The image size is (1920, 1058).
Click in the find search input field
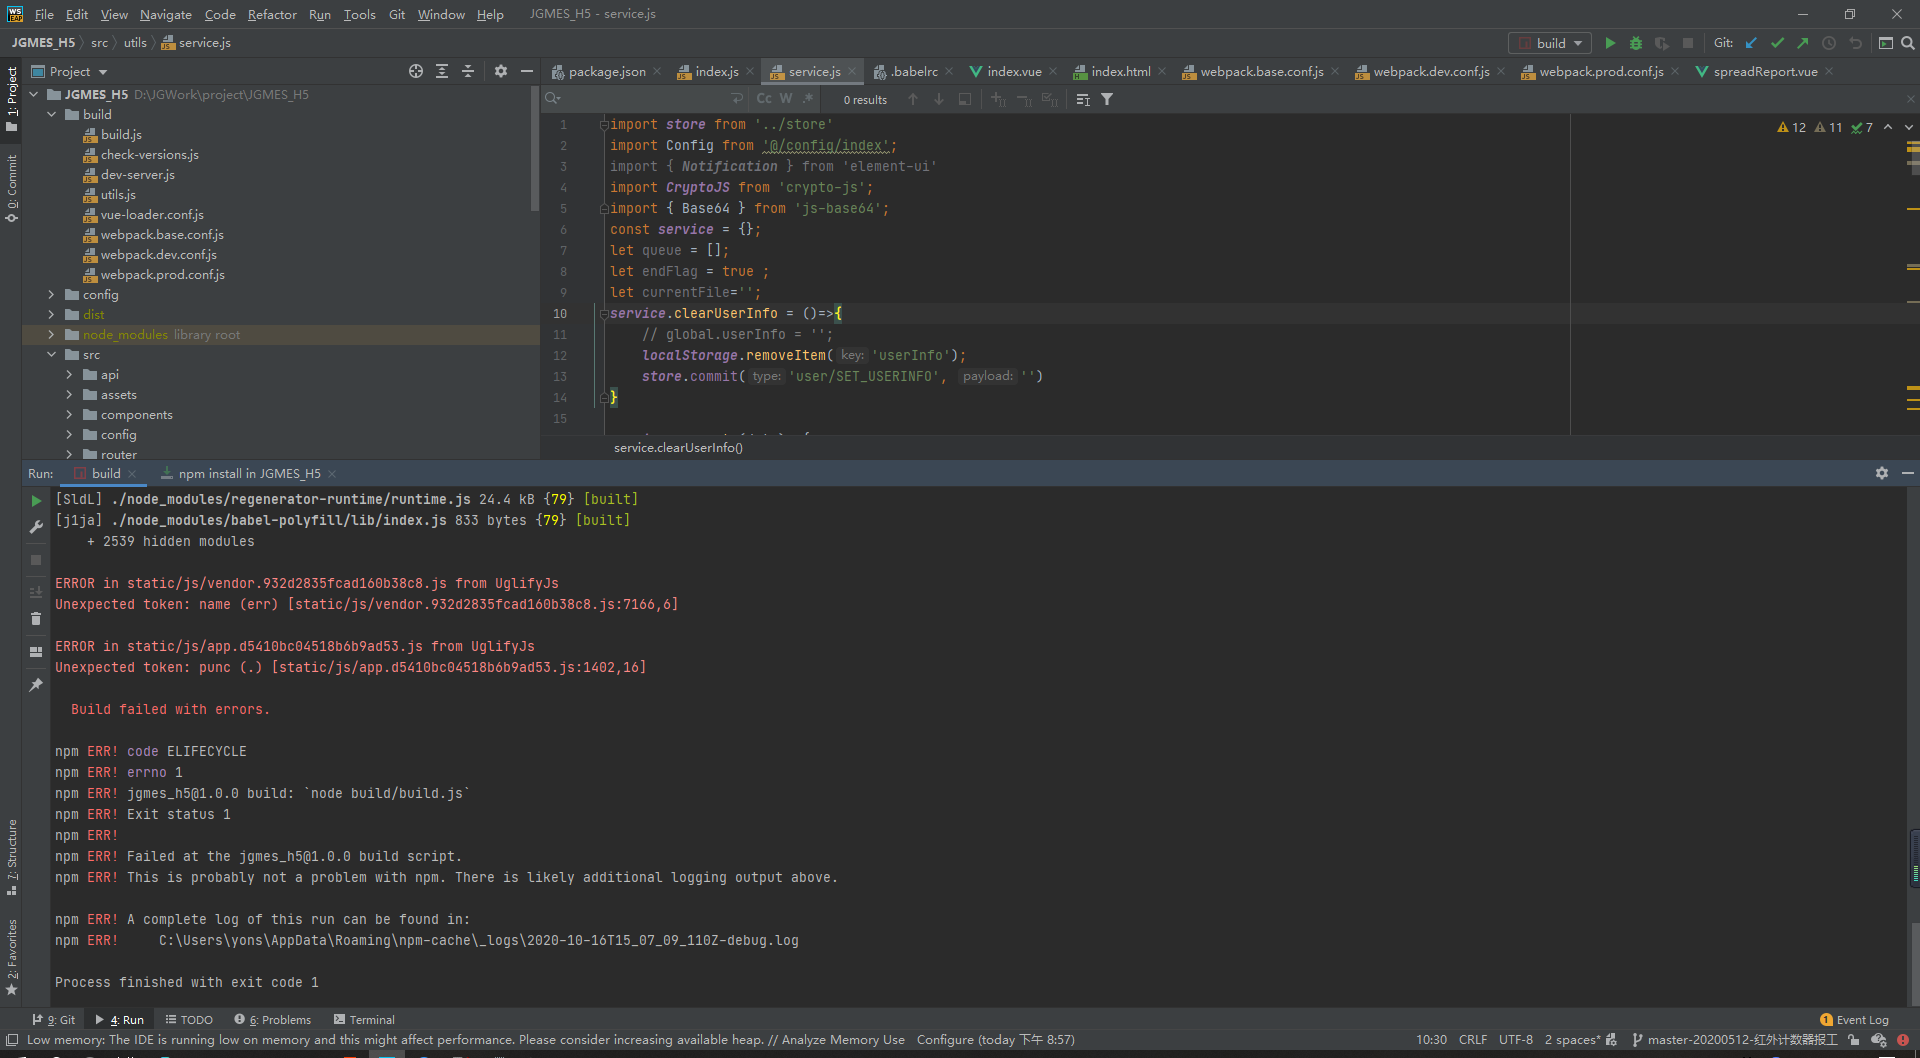(x=640, y=99)
